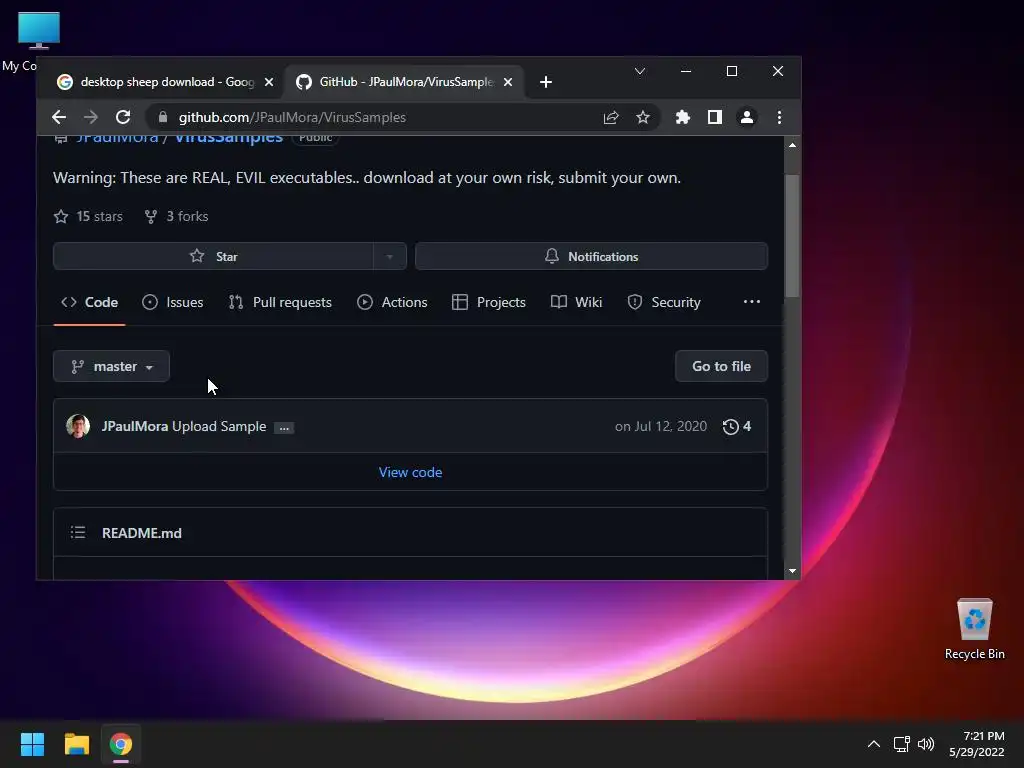Open the taskbar clock and date
The height and width of the screenshot is (768, 1024).
[x=976, y=744]
